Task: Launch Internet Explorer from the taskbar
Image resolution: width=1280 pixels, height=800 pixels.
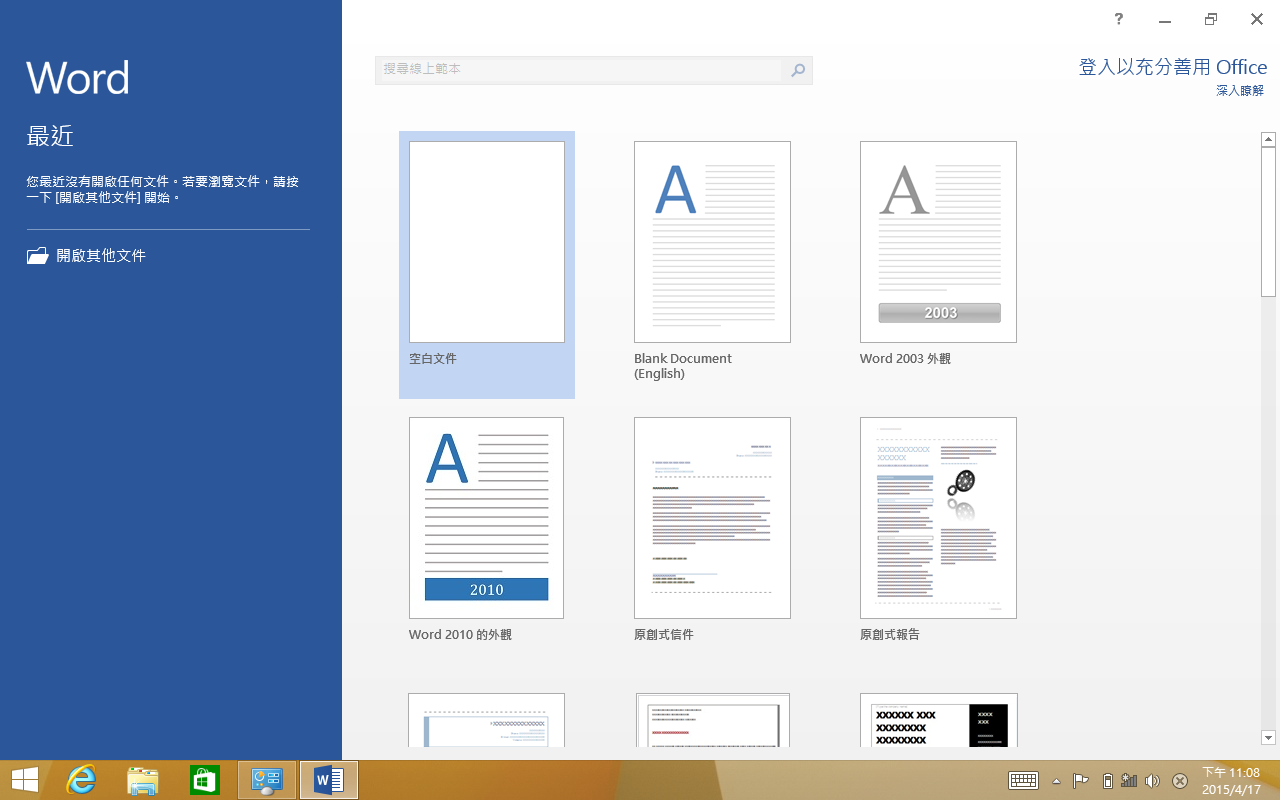Action: pyautogui.click(x=81, y=780)
